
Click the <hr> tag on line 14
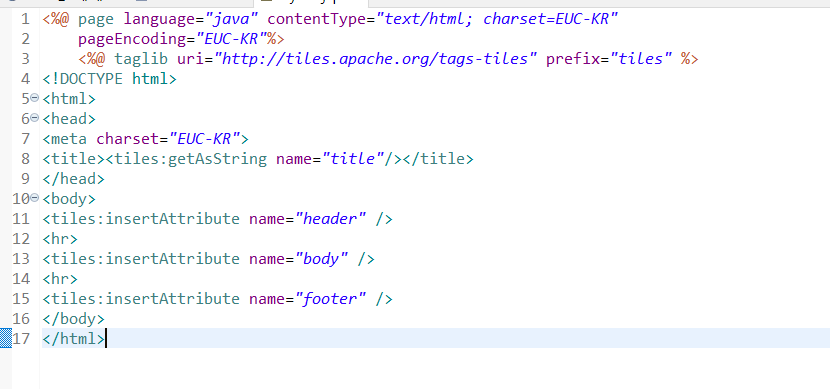point(60,279)
